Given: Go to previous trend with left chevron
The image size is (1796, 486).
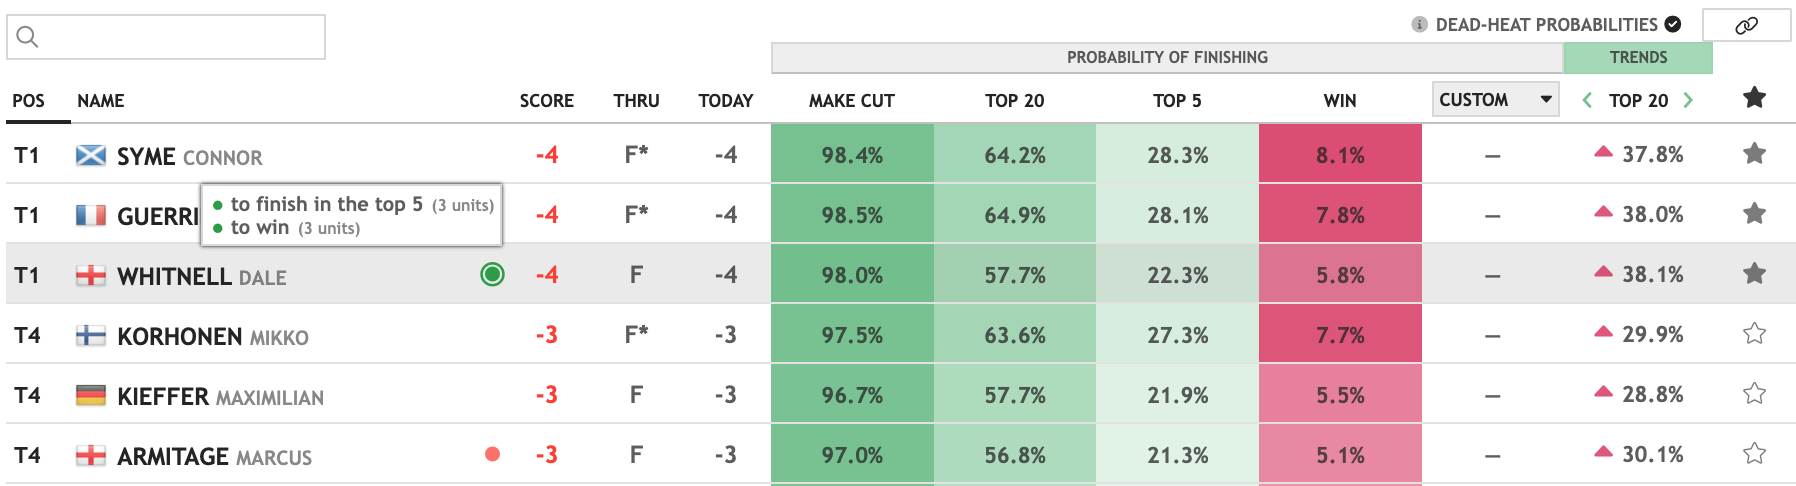Looking at the screenshot, I should tap(1587, 100).
